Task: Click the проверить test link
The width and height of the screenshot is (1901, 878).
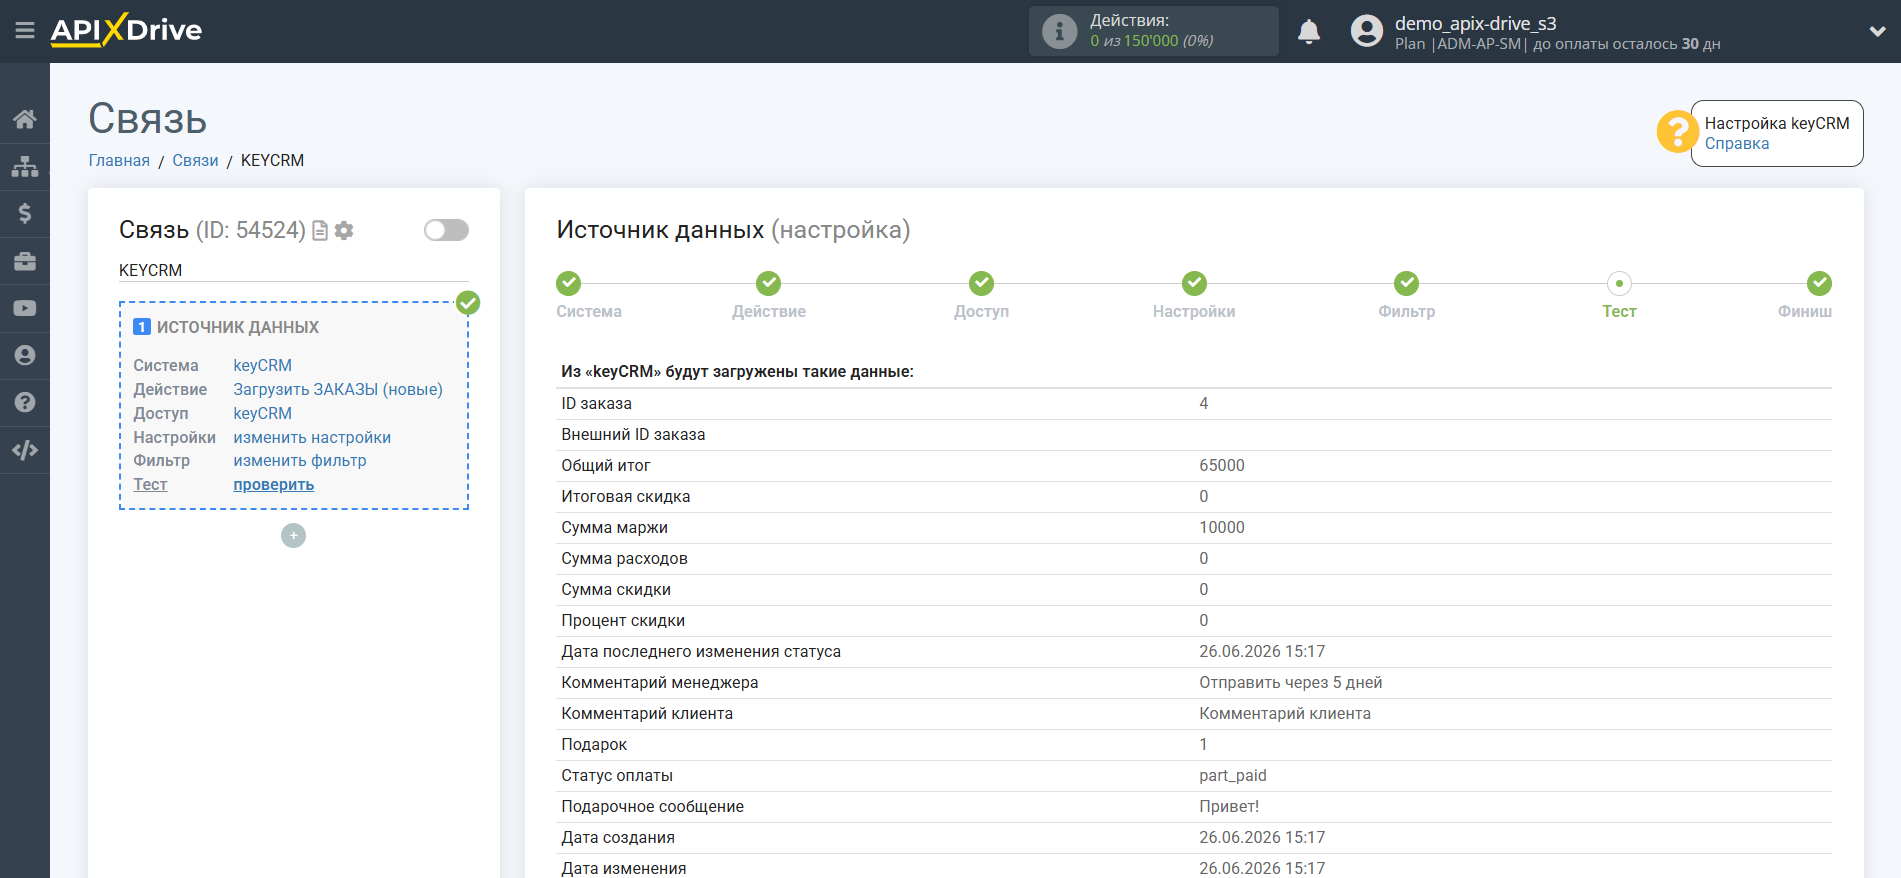Action: coord(273,484)
